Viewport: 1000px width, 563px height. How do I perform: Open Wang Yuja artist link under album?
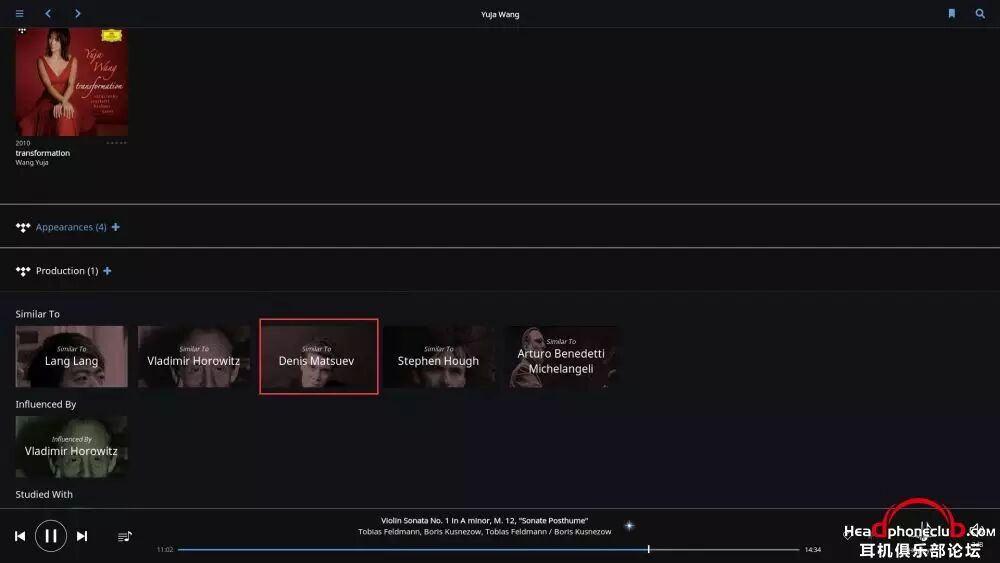point(32,163)
